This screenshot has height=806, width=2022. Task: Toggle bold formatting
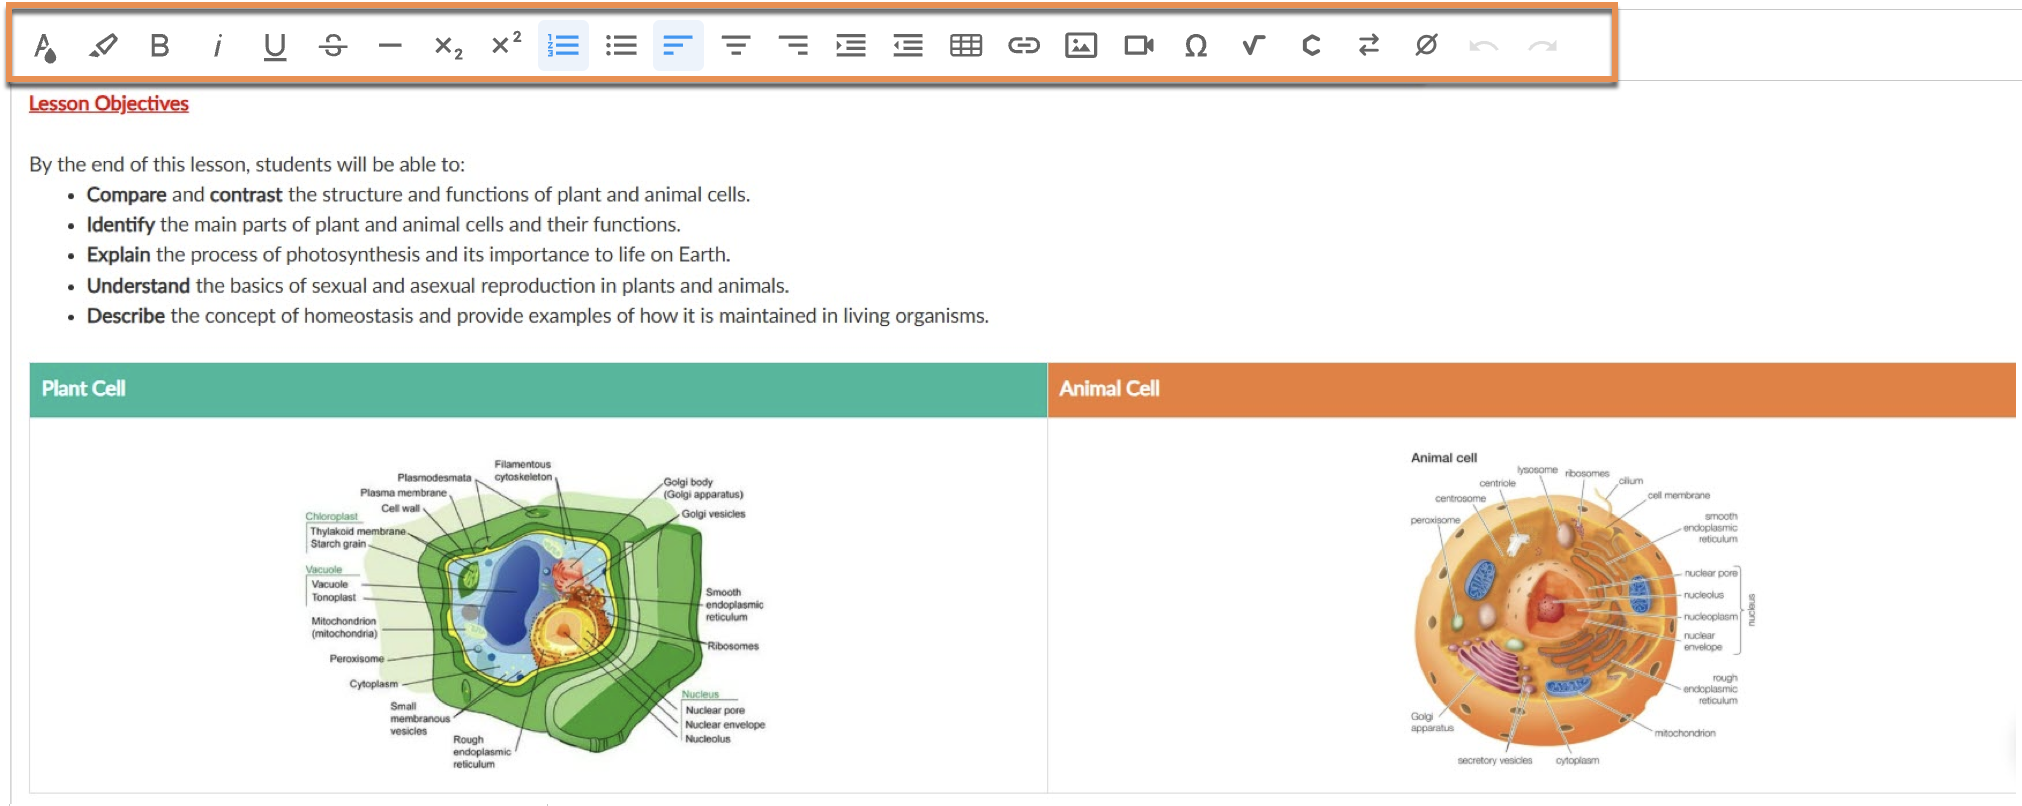coord(159,46)
